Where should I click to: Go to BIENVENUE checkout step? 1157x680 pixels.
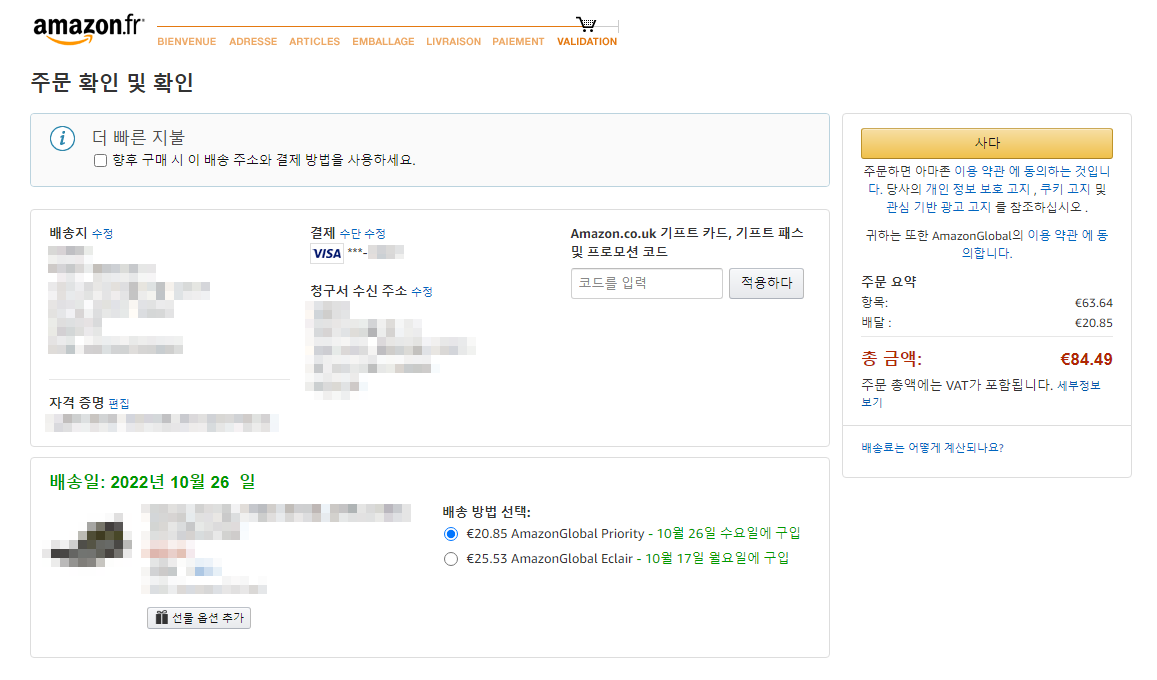click(x=187, y=42)
